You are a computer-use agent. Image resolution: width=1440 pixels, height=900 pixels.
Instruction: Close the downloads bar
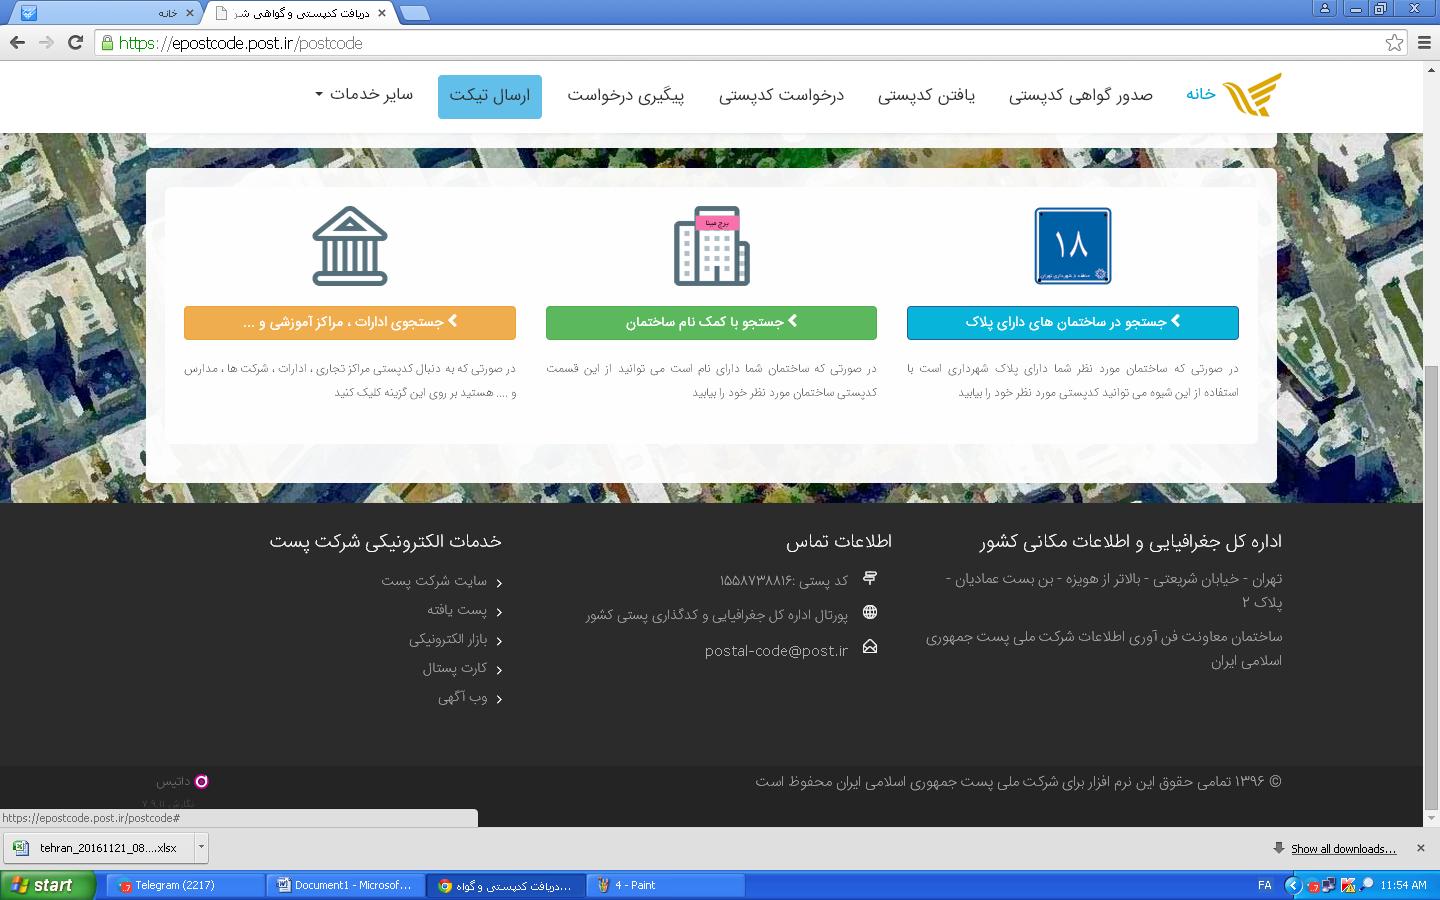pos(1420,848)
